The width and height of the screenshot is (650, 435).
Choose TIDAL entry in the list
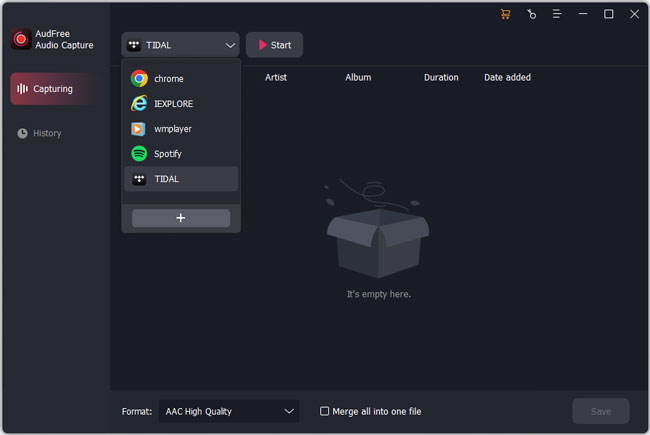point(181,179)
